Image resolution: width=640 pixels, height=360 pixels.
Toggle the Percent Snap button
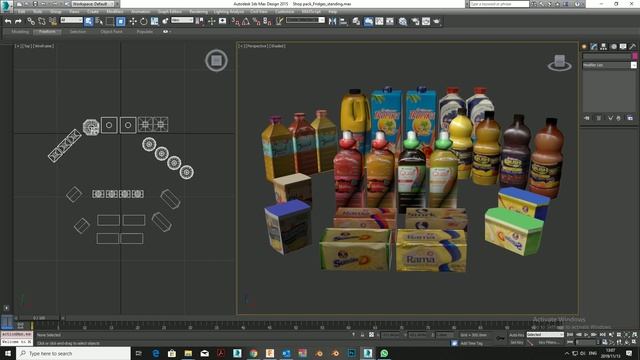(x=256, y=21)
